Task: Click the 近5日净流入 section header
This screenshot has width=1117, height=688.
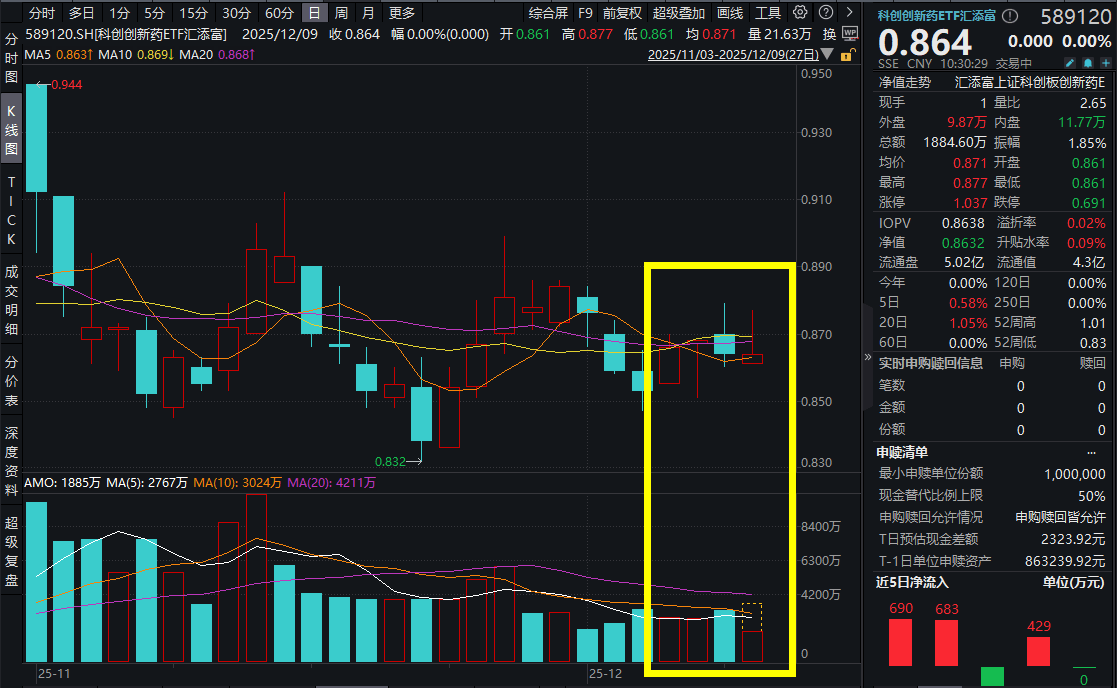Action: pyautogui.click(x=912, y=583)
